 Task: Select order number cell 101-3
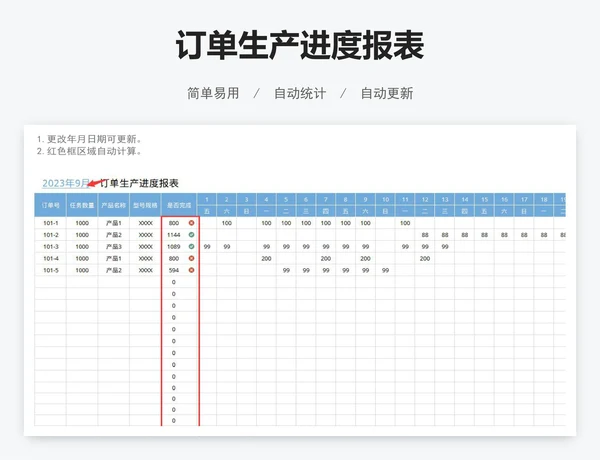(x=51, y=247)
